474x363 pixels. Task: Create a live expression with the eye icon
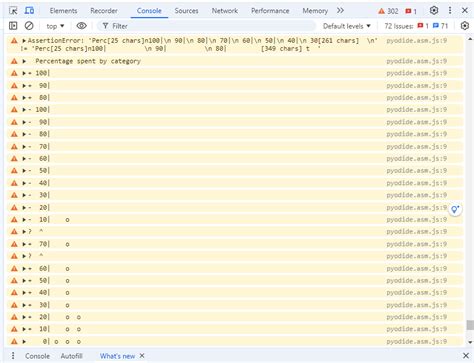pos(81,26)
